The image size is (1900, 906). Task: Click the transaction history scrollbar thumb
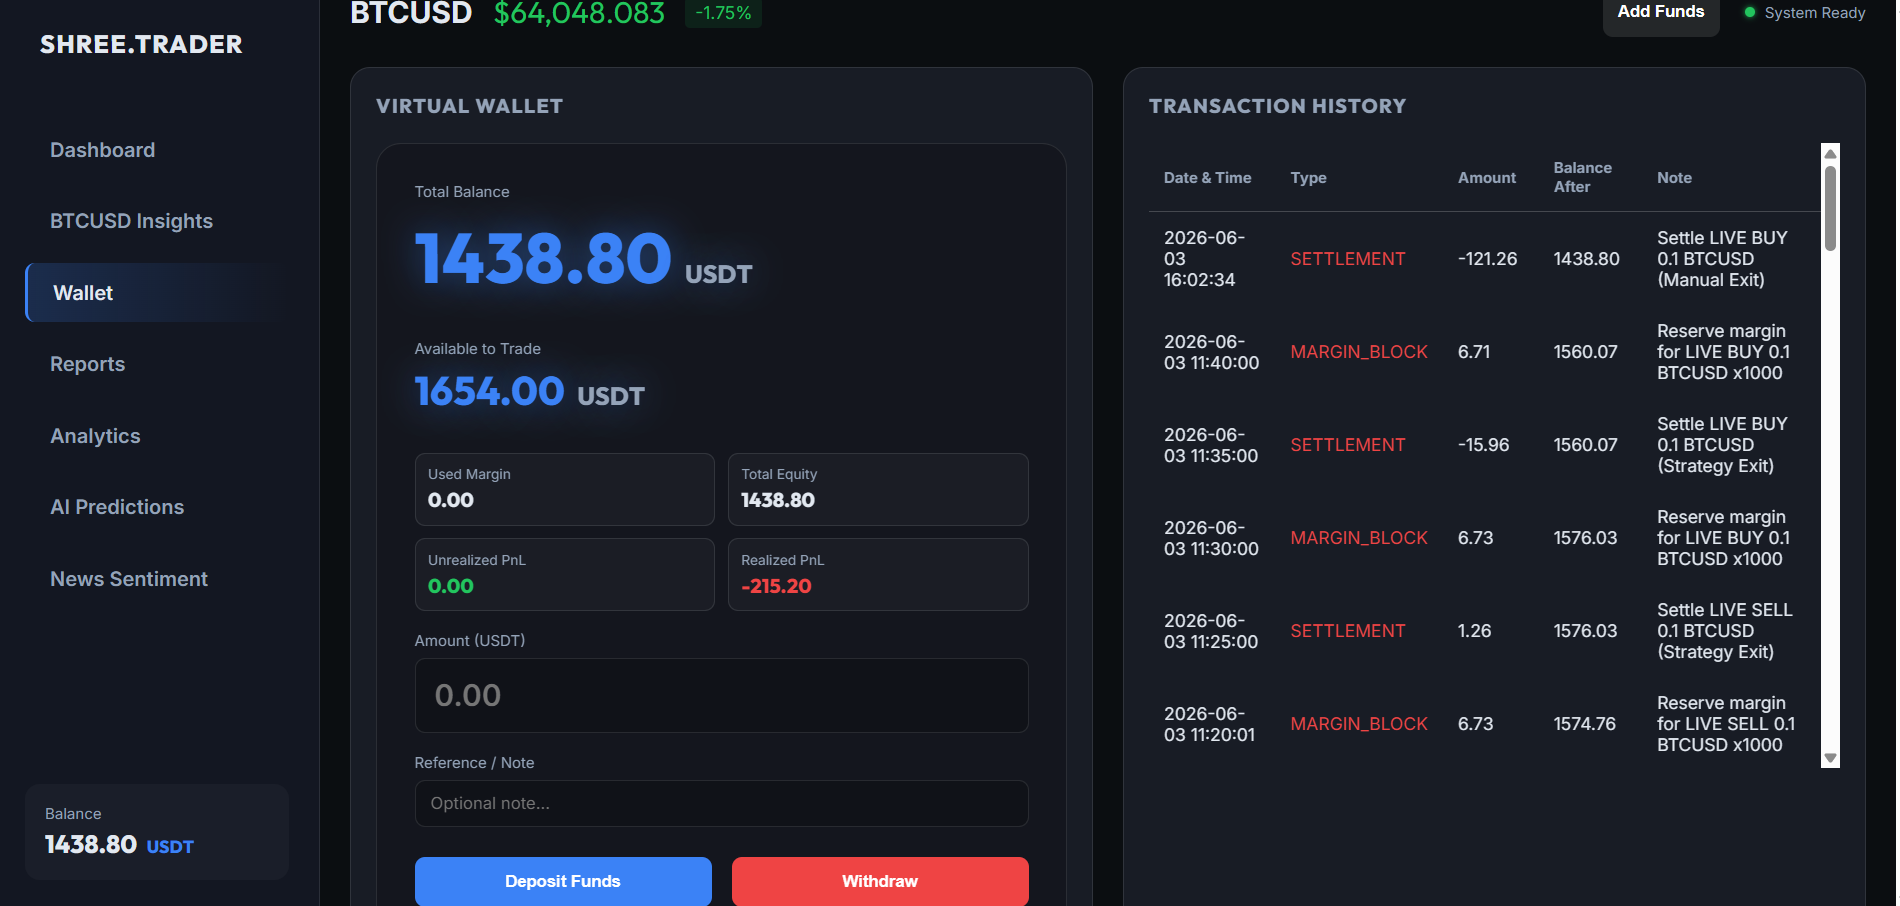(1830, 207)
